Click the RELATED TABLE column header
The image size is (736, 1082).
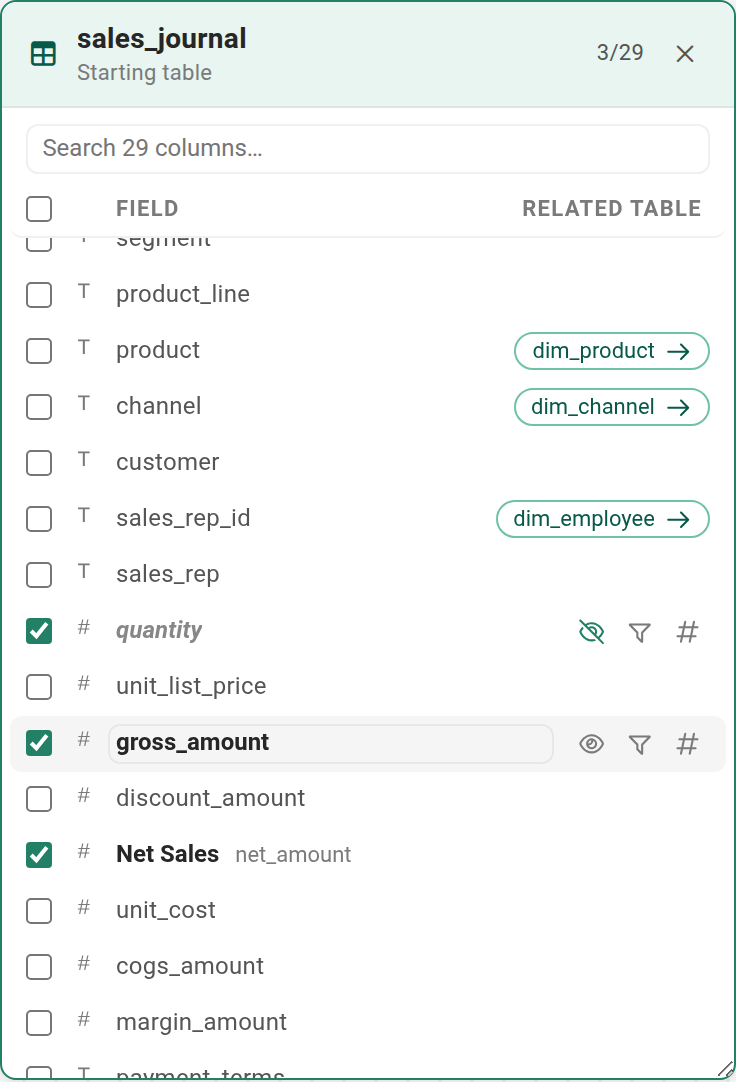[x=611, y=208]
